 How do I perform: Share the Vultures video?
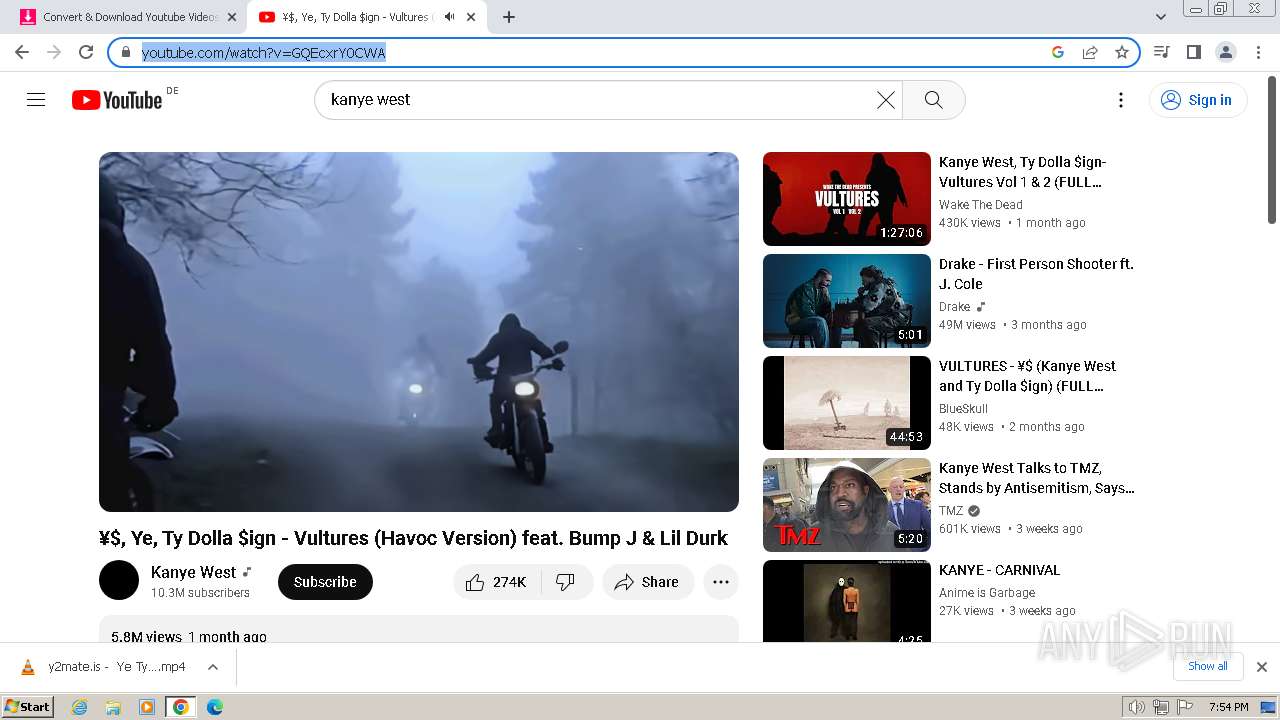click(647, 582)
